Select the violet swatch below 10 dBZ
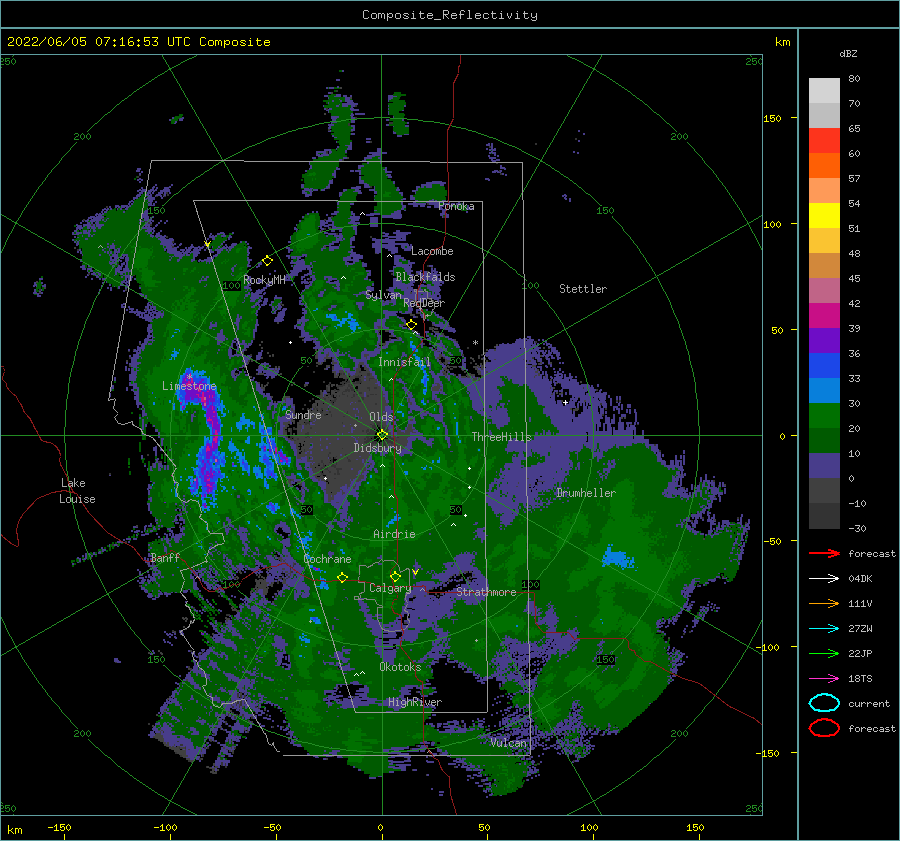 tap(824, 466)
